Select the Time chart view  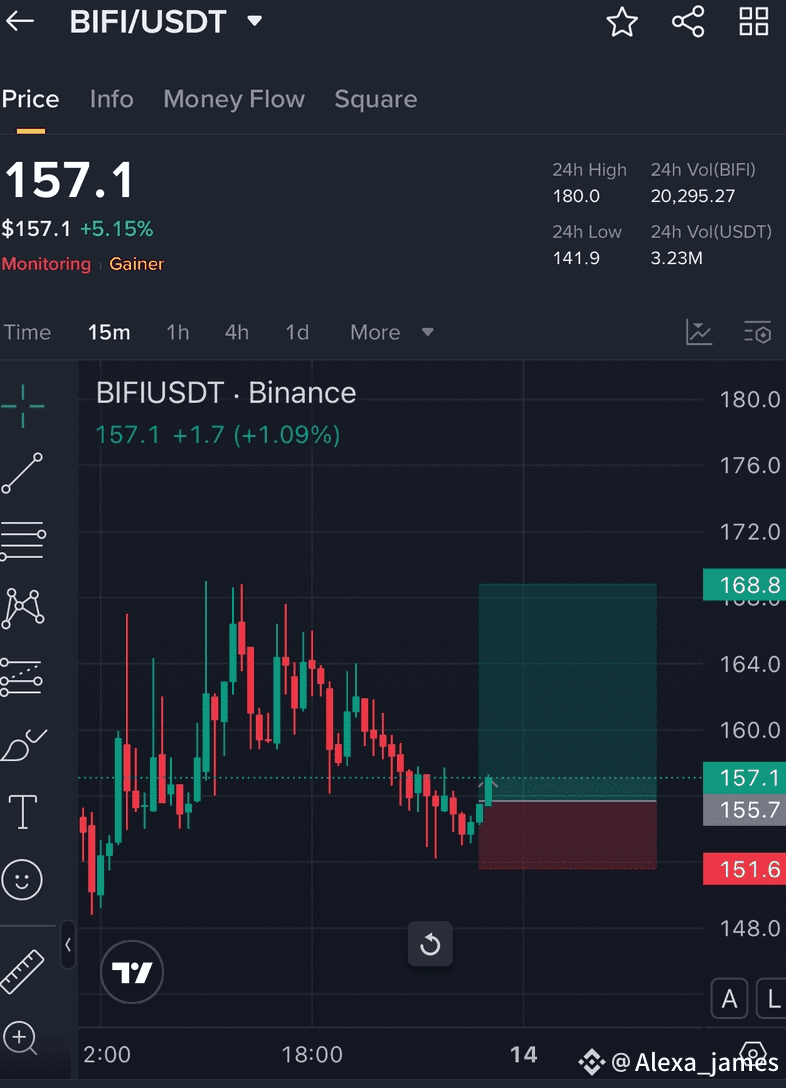click(28, 332)
